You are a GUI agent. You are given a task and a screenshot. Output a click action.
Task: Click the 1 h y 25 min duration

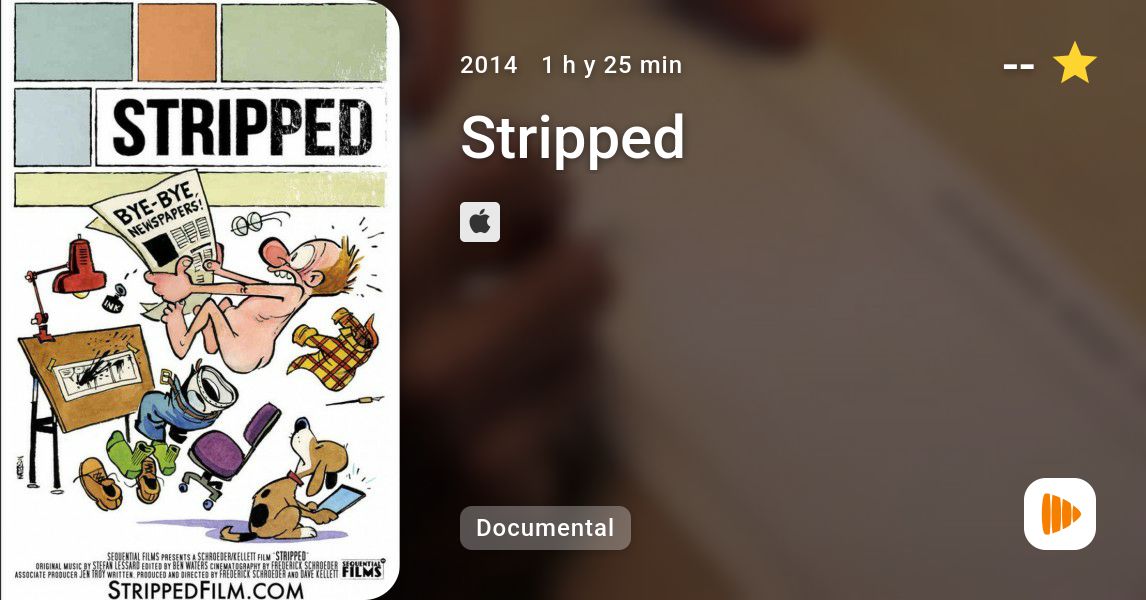pos(612,65)
